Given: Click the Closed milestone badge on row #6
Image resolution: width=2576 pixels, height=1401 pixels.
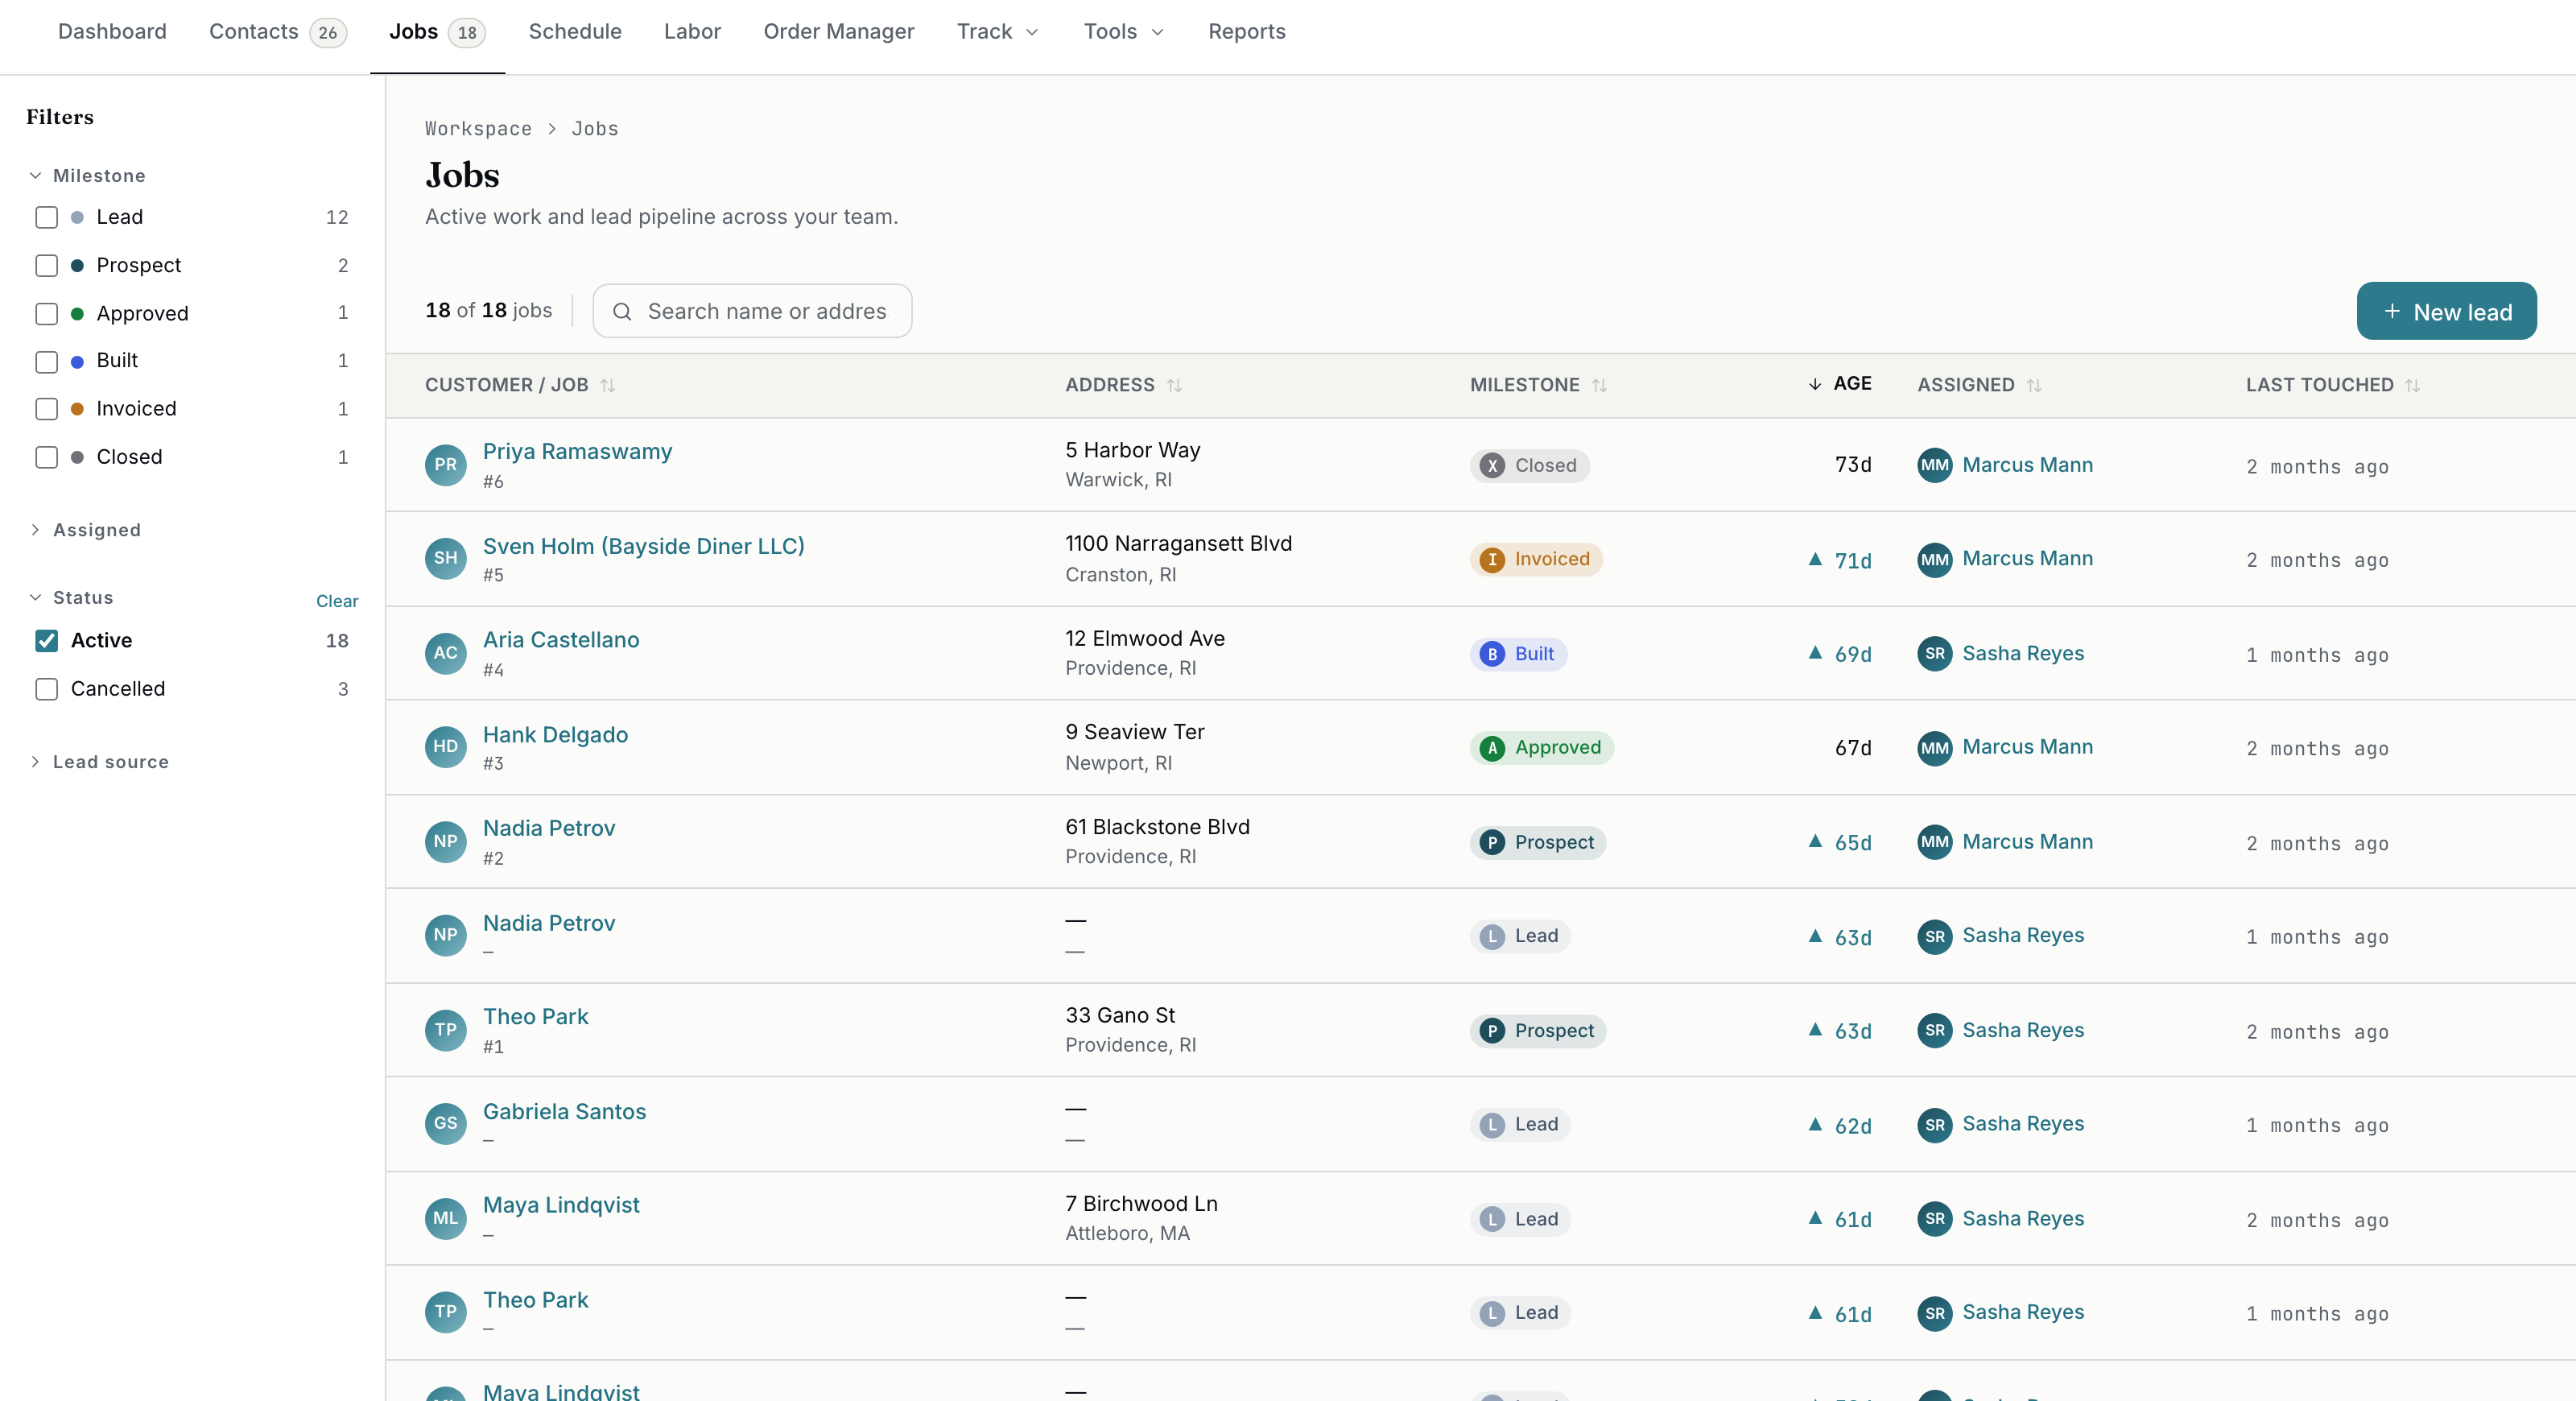Looking at the screenshot, I should coord(1529,465).
